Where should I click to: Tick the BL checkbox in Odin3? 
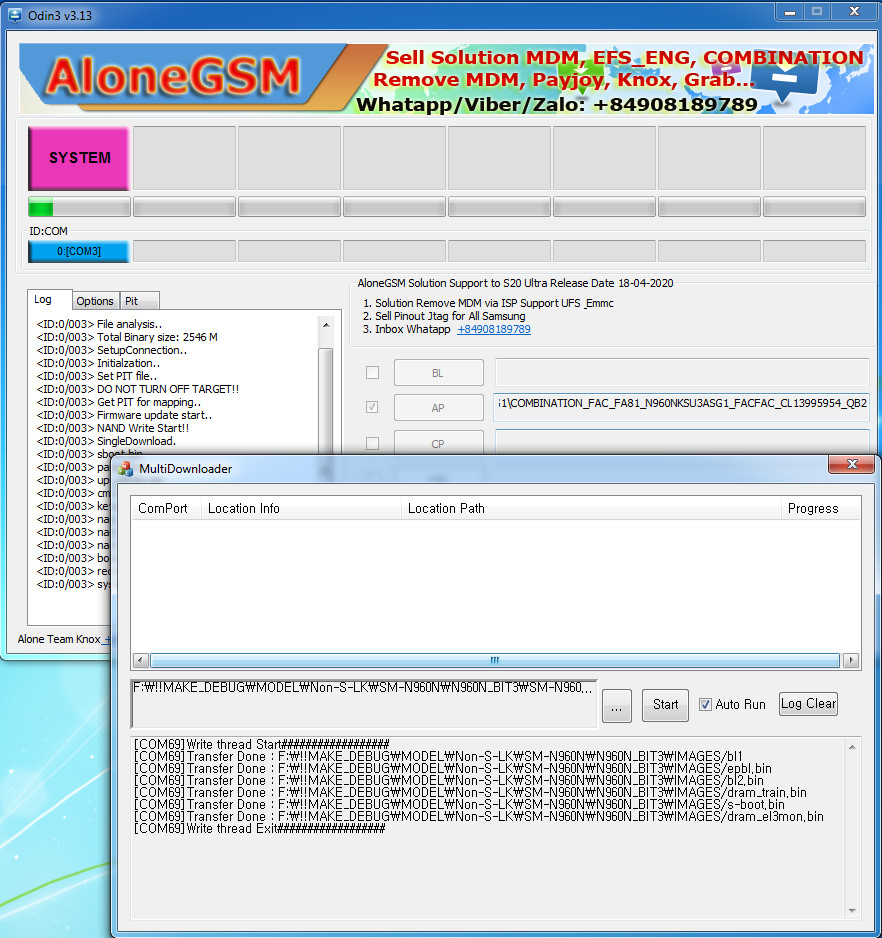coord(372,373)
